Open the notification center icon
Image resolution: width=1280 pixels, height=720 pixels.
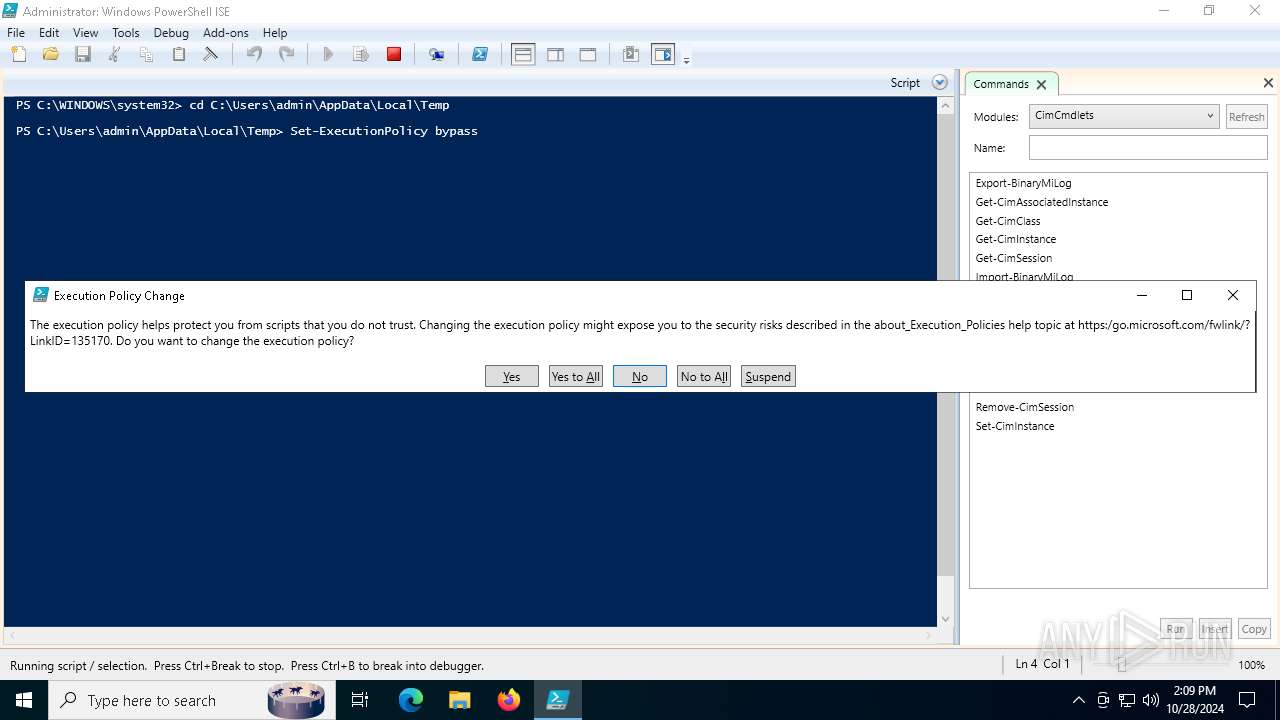[1247, 700]
